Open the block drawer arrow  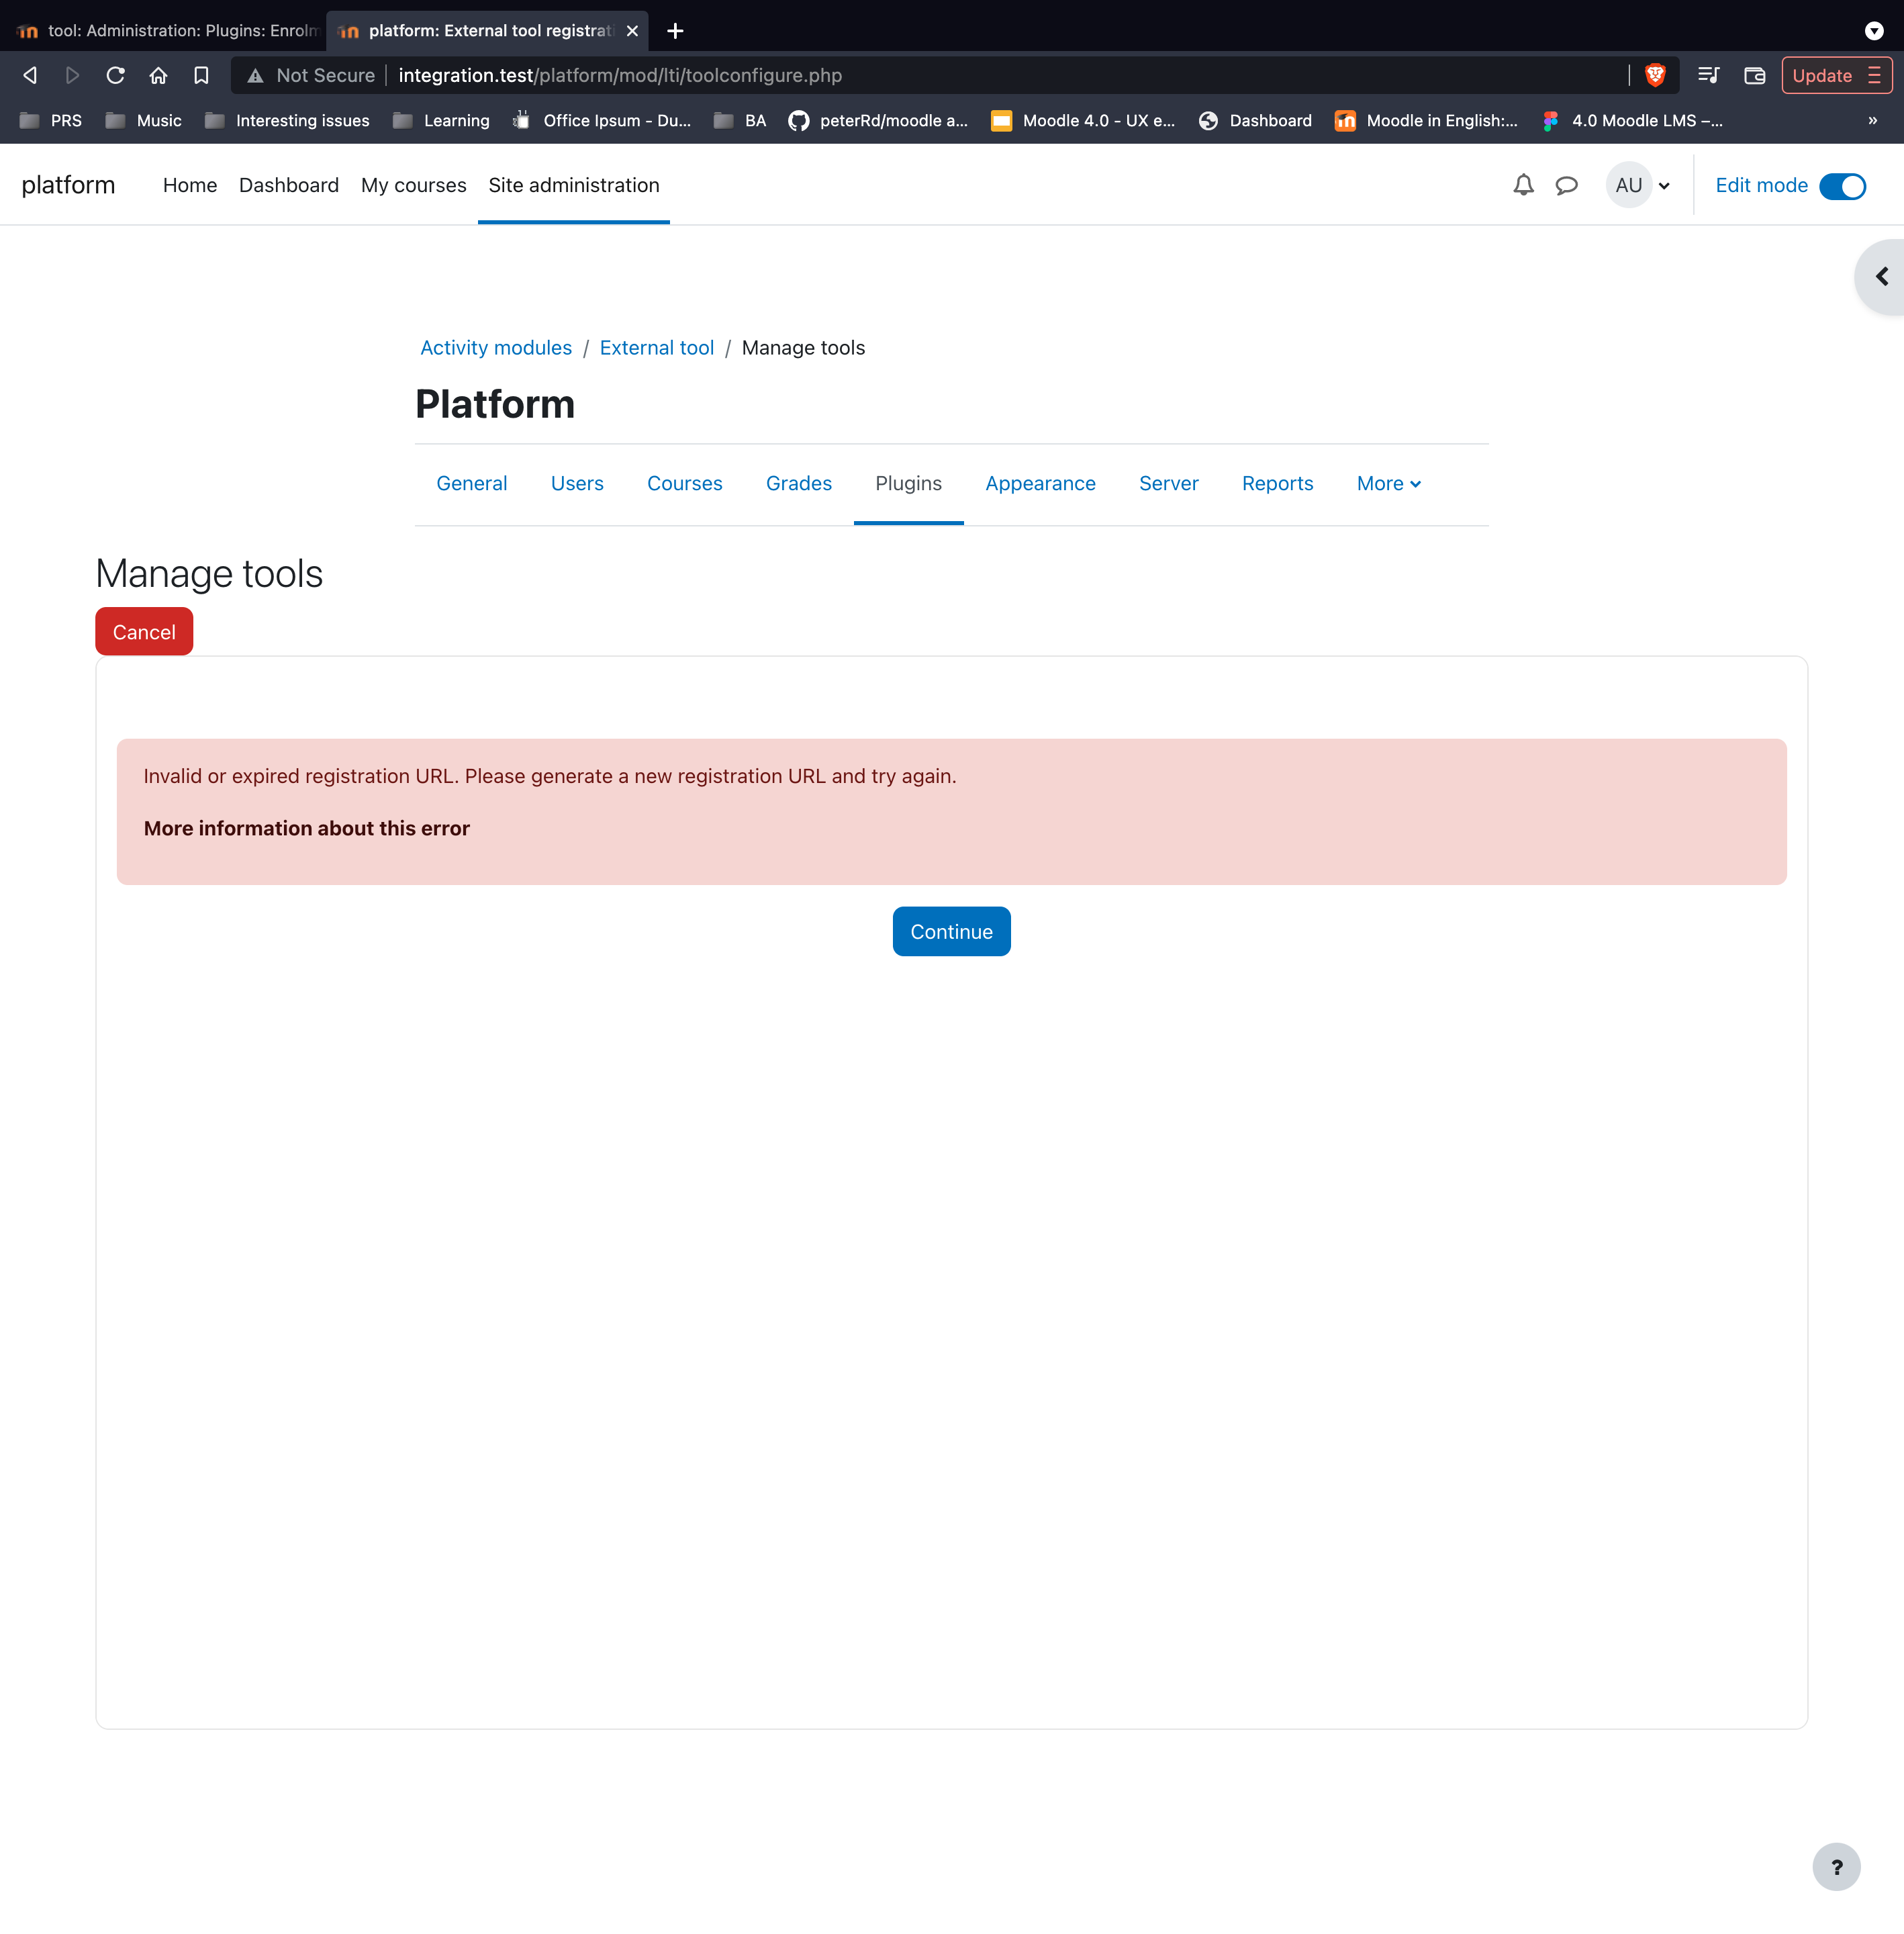[1881, 277]
